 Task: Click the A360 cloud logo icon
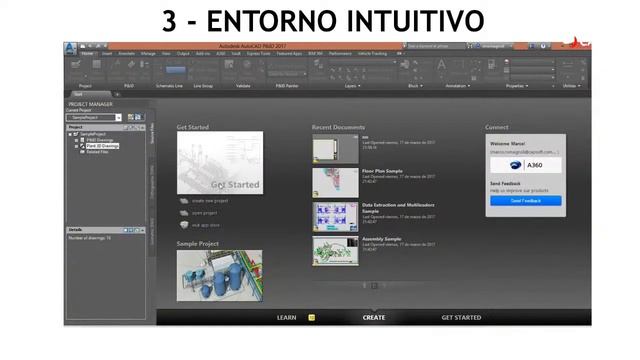tap(515, 165)
